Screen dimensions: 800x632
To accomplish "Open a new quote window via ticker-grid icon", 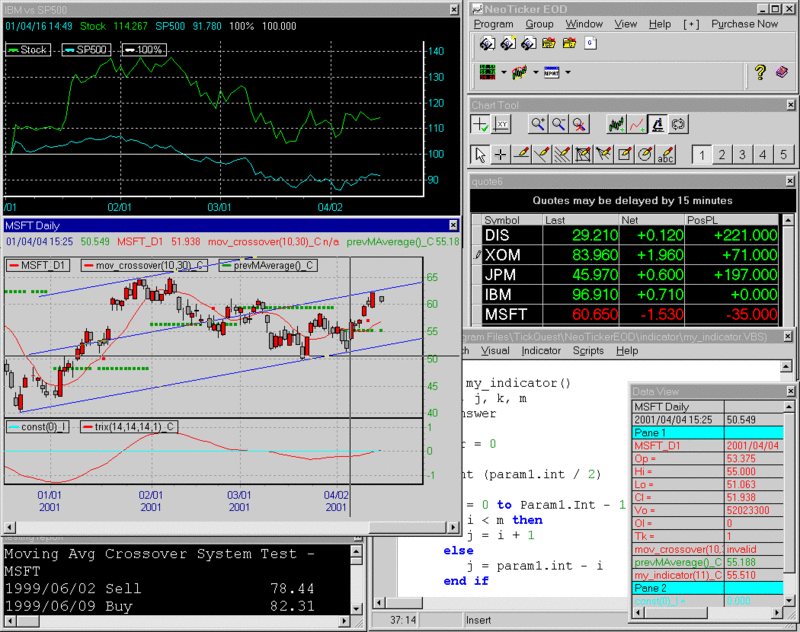I will coord(488,72).
